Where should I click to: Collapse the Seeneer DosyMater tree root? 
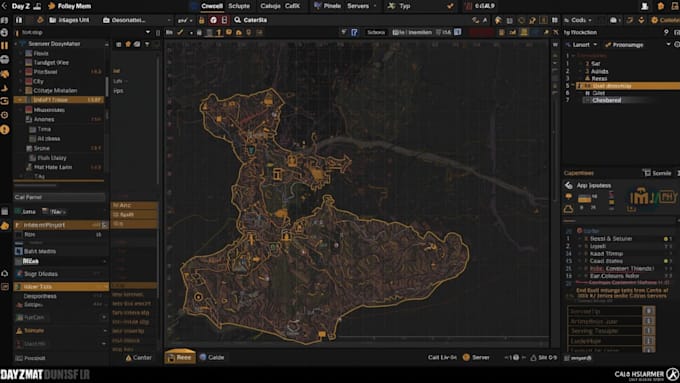16,44
